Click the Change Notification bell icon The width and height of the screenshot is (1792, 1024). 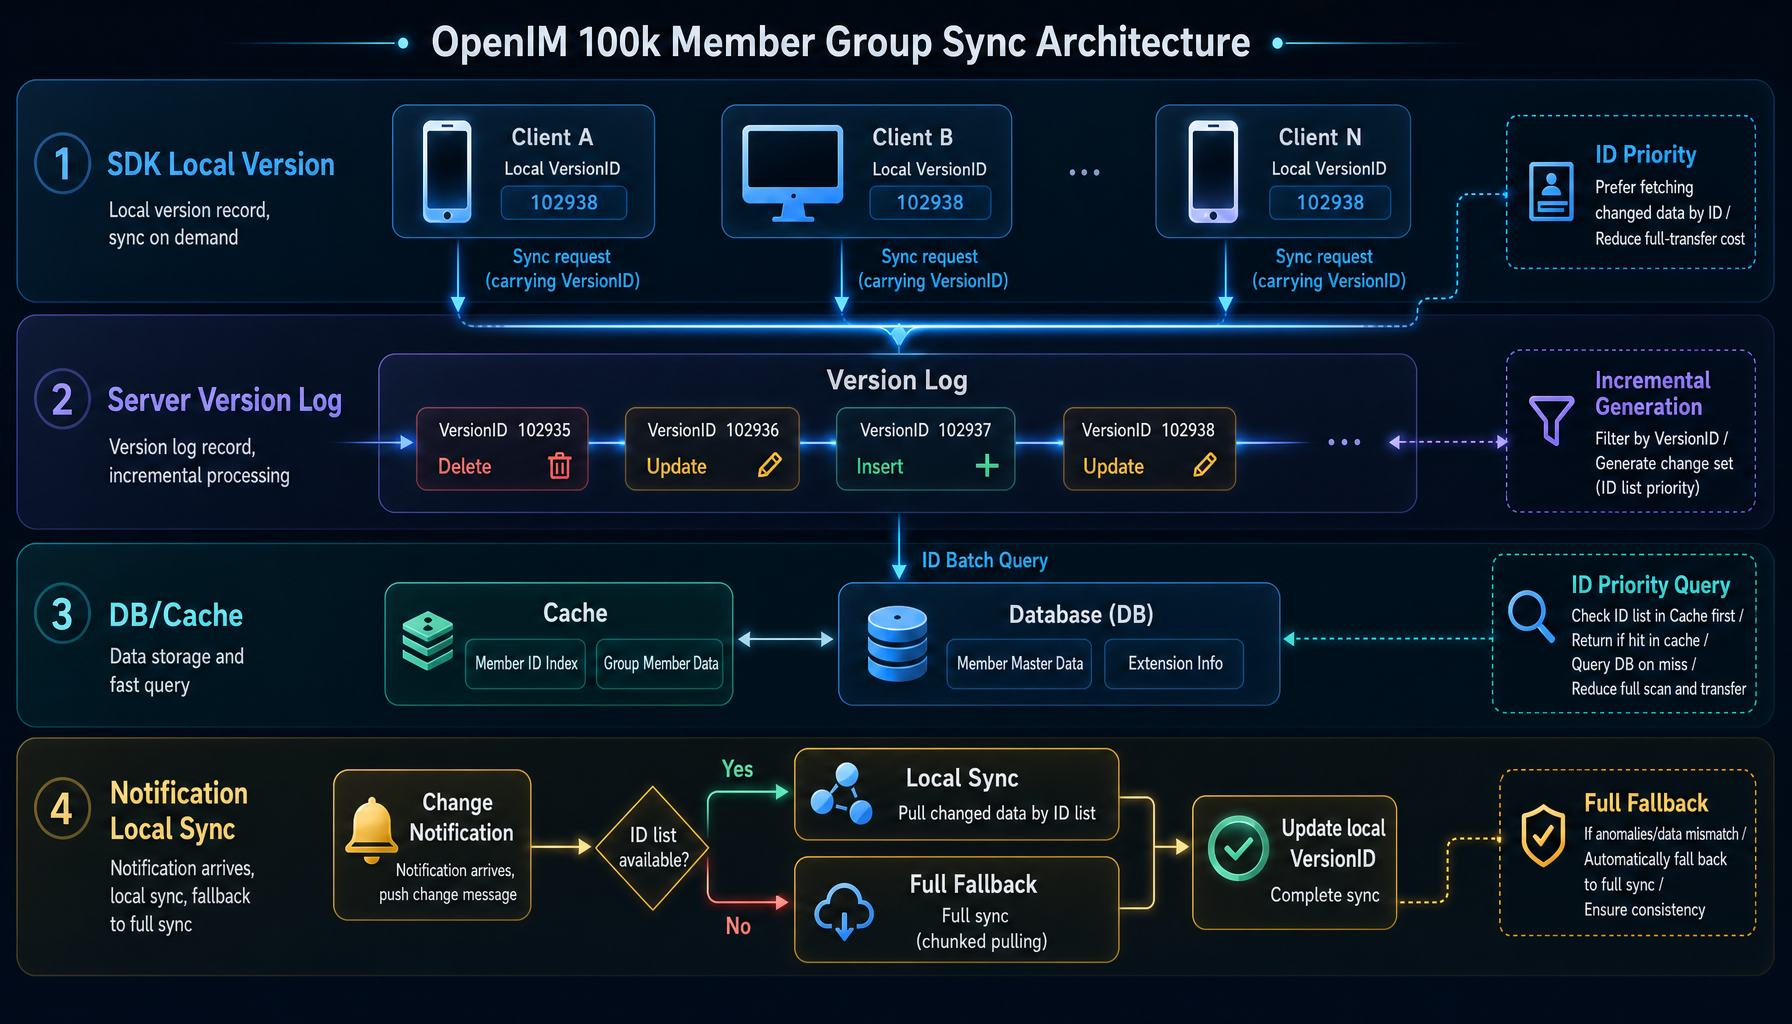(x=371, y=830)
